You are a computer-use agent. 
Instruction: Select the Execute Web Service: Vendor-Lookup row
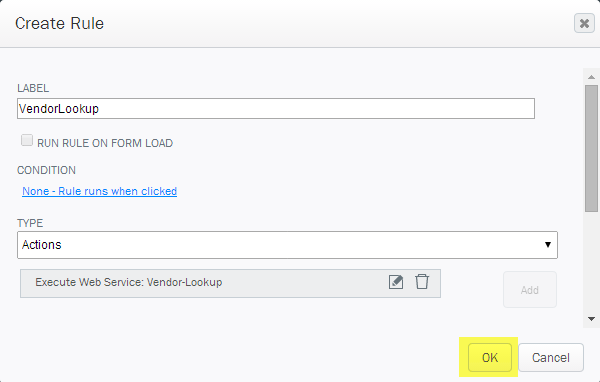coord(230,283)
